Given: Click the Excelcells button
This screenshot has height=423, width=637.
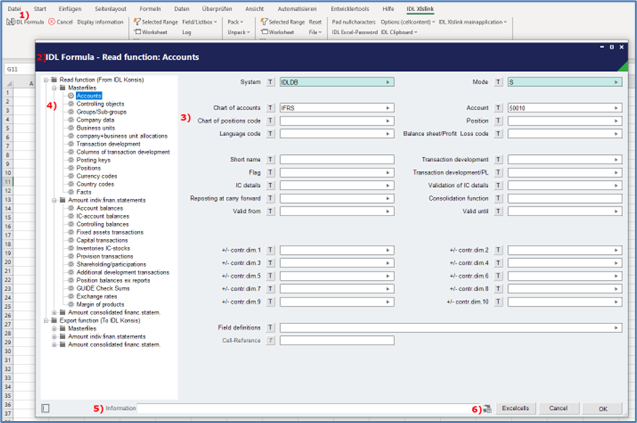Looking at the screenshot, I should pyautogui.click(x=515, y=408).
